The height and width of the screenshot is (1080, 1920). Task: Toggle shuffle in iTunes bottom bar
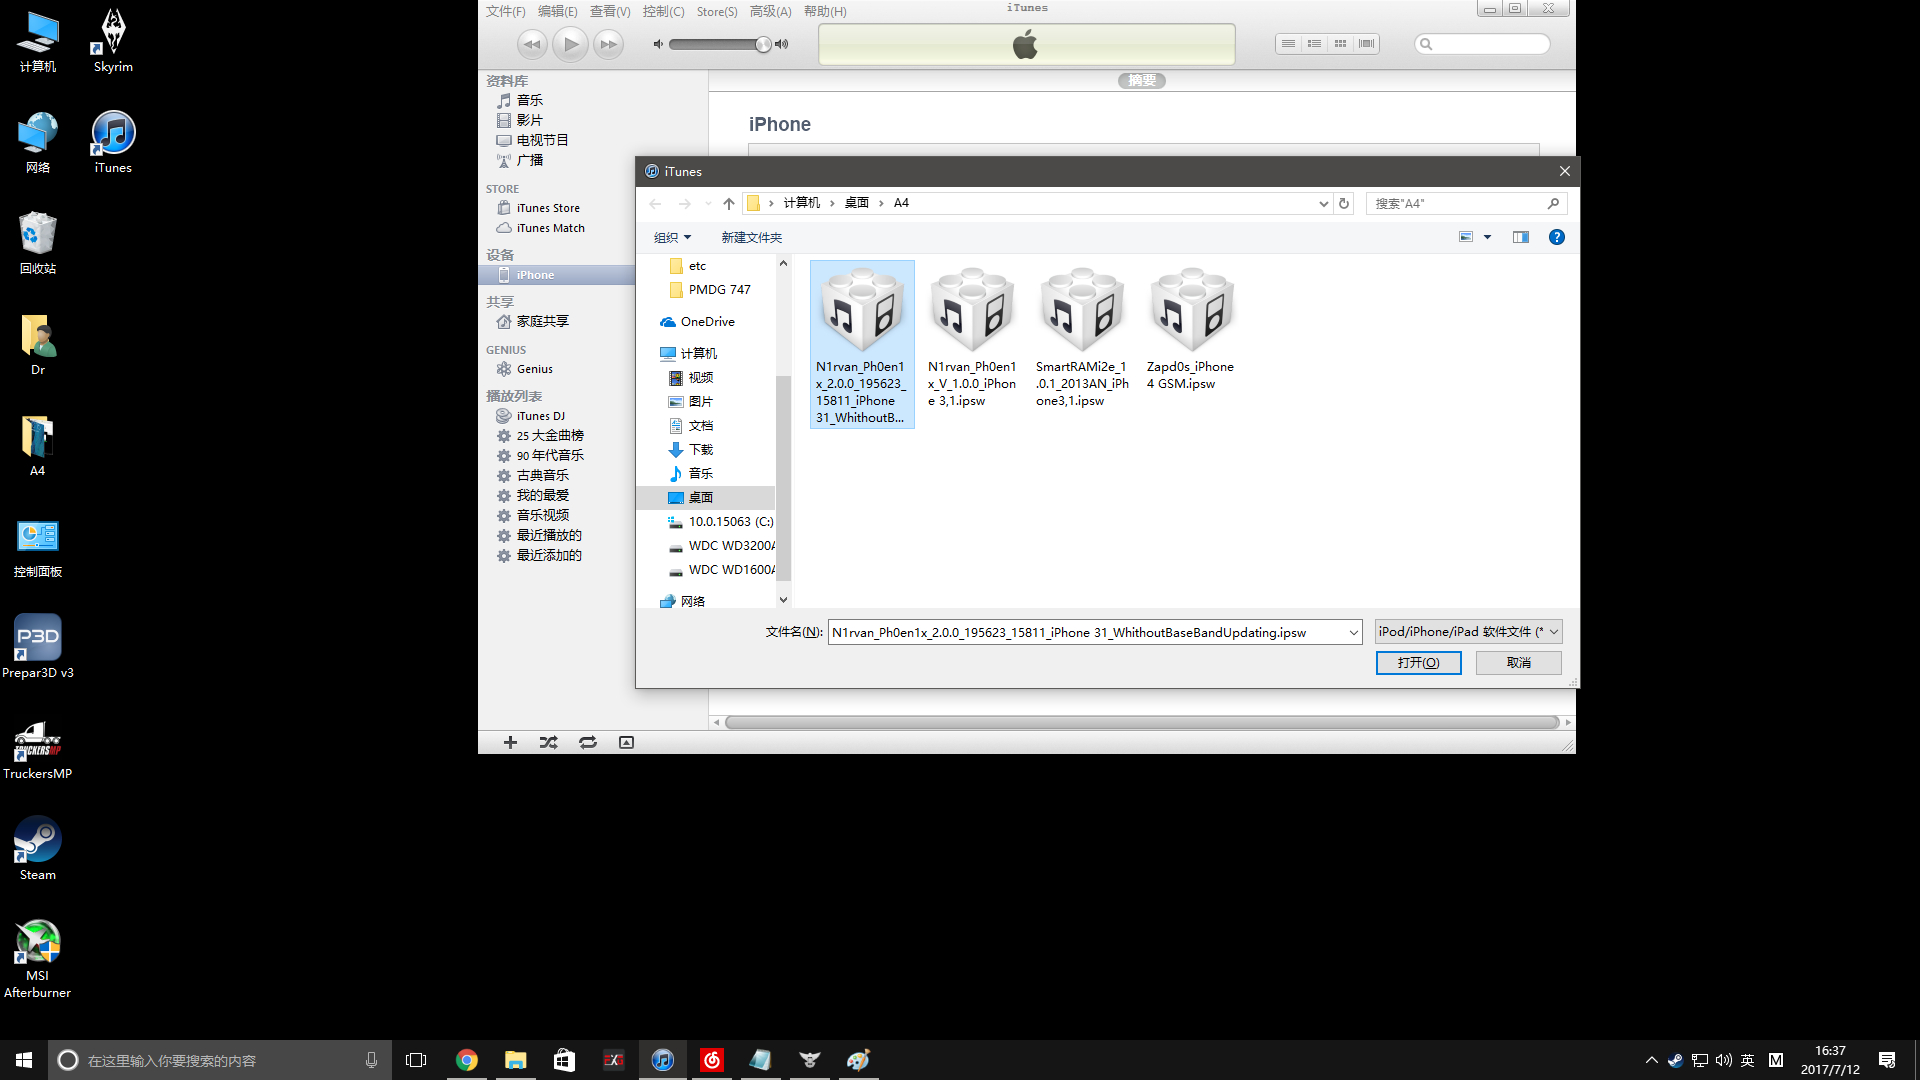tap(549, 742)
